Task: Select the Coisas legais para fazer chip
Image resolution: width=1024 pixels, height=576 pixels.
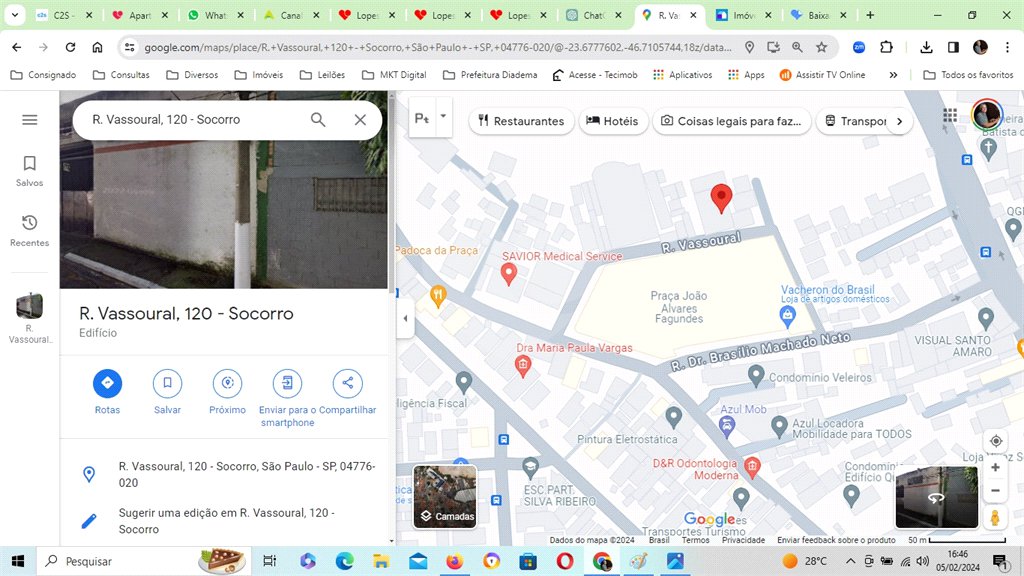Action: [x=731, y=121]
